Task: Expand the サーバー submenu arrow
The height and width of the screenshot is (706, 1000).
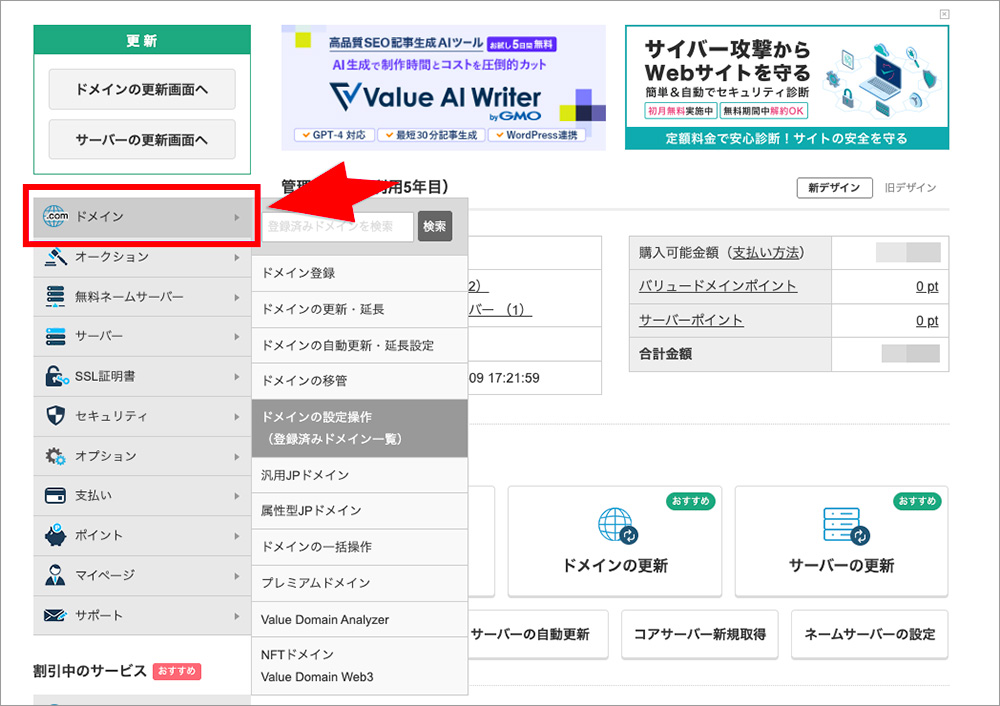Action: (237, 337)
